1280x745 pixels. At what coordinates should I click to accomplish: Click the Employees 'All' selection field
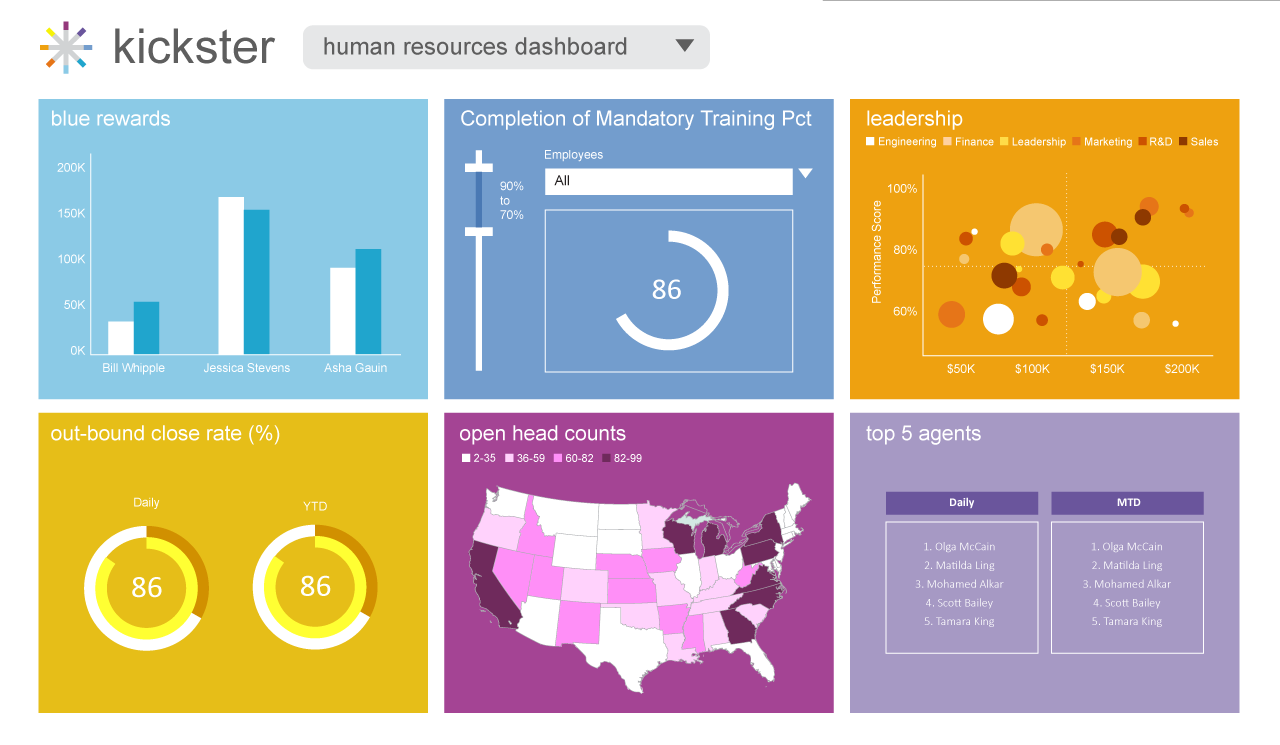pyautogui.click(x=668, y=181)
